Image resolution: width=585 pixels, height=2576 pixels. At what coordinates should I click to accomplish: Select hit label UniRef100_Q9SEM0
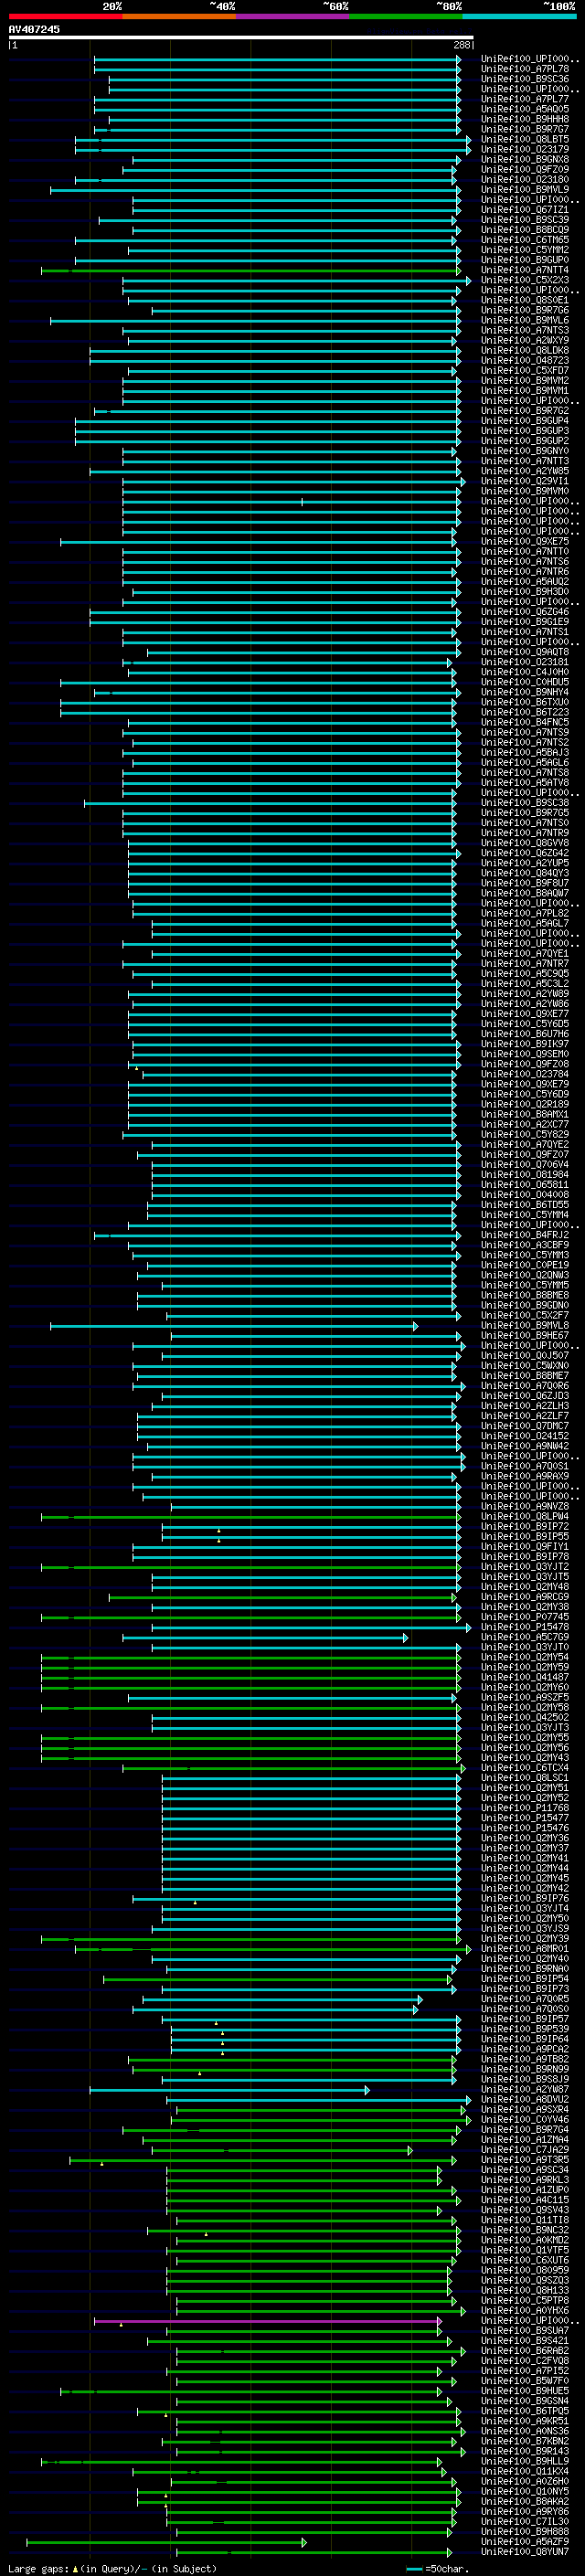click(x=525, y=1055)
